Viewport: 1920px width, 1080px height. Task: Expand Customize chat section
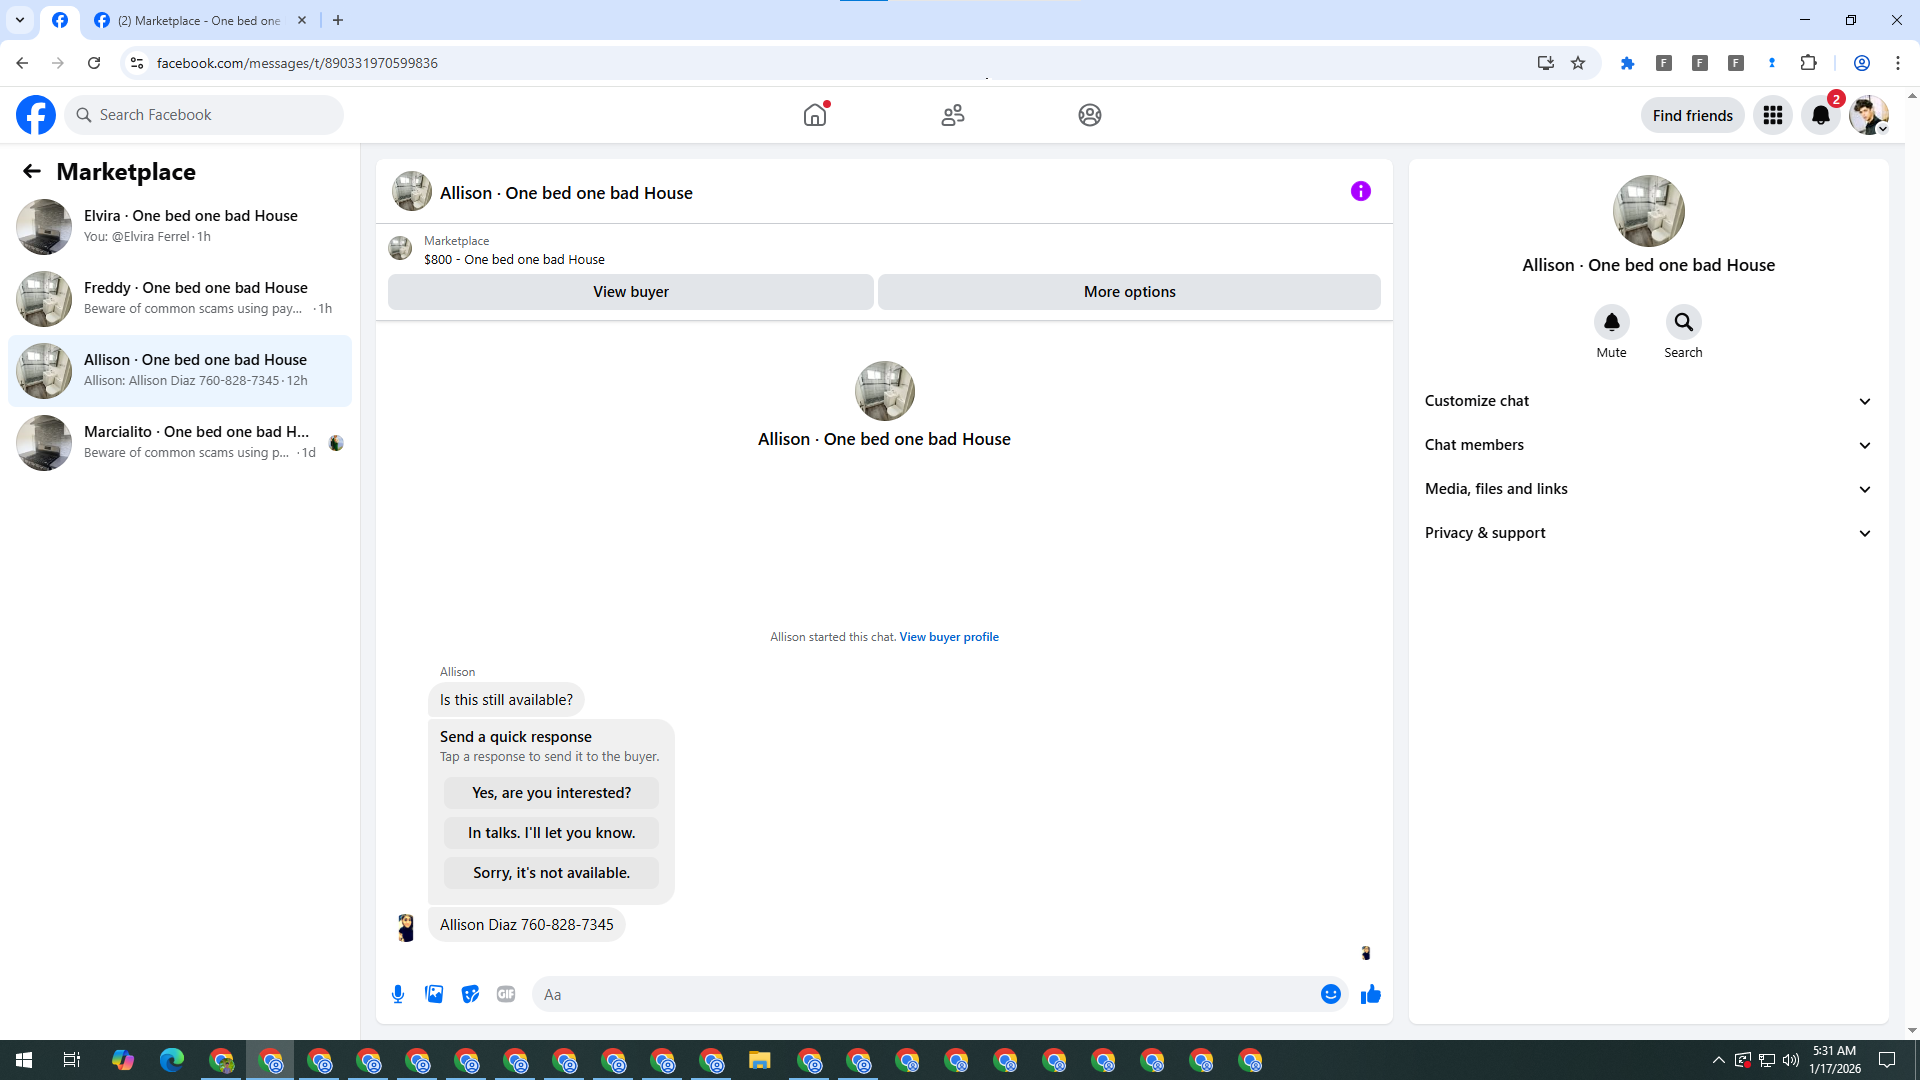[x=1647, y=401]
